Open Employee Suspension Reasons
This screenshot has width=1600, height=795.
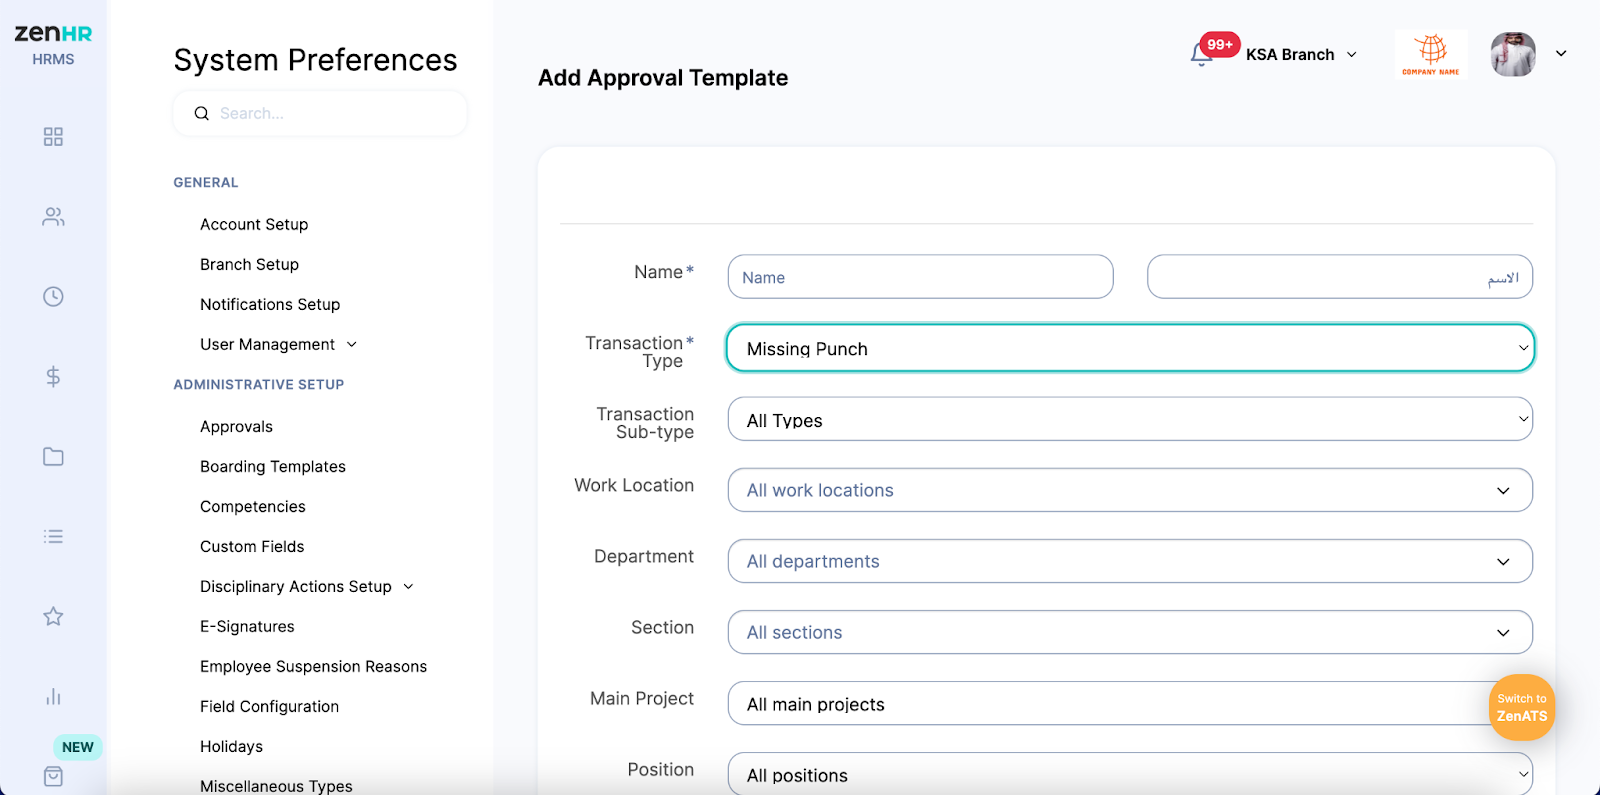tap(313, 666)
